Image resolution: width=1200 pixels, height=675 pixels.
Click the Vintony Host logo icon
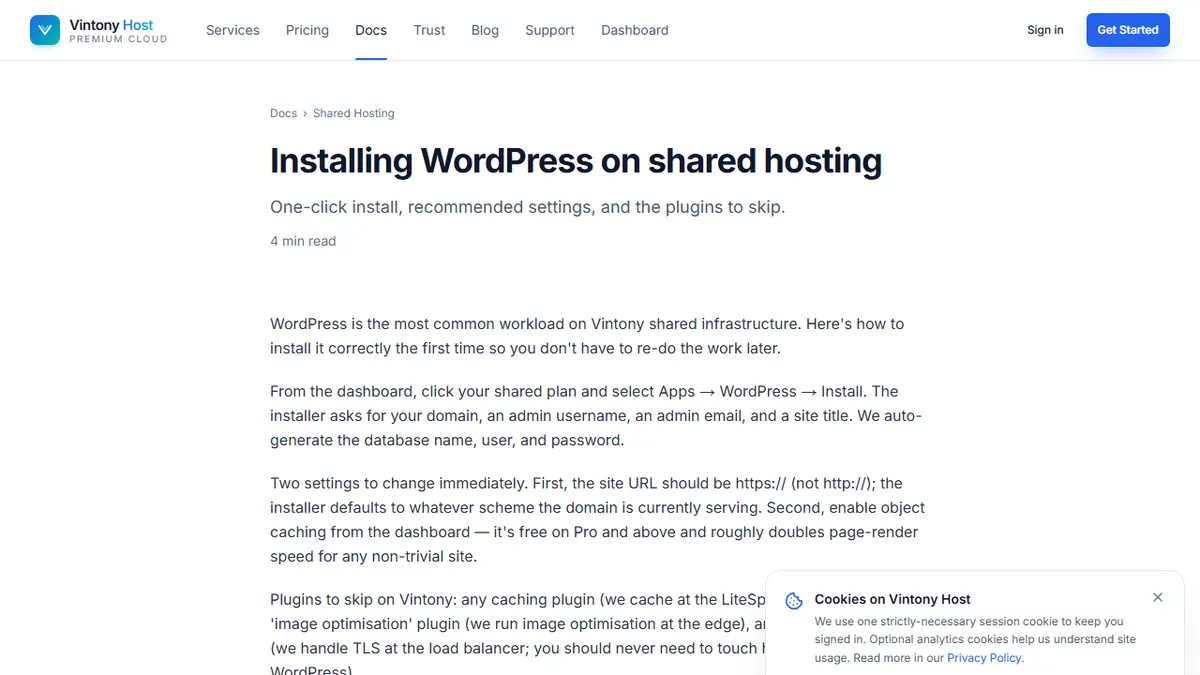[45, 30]
